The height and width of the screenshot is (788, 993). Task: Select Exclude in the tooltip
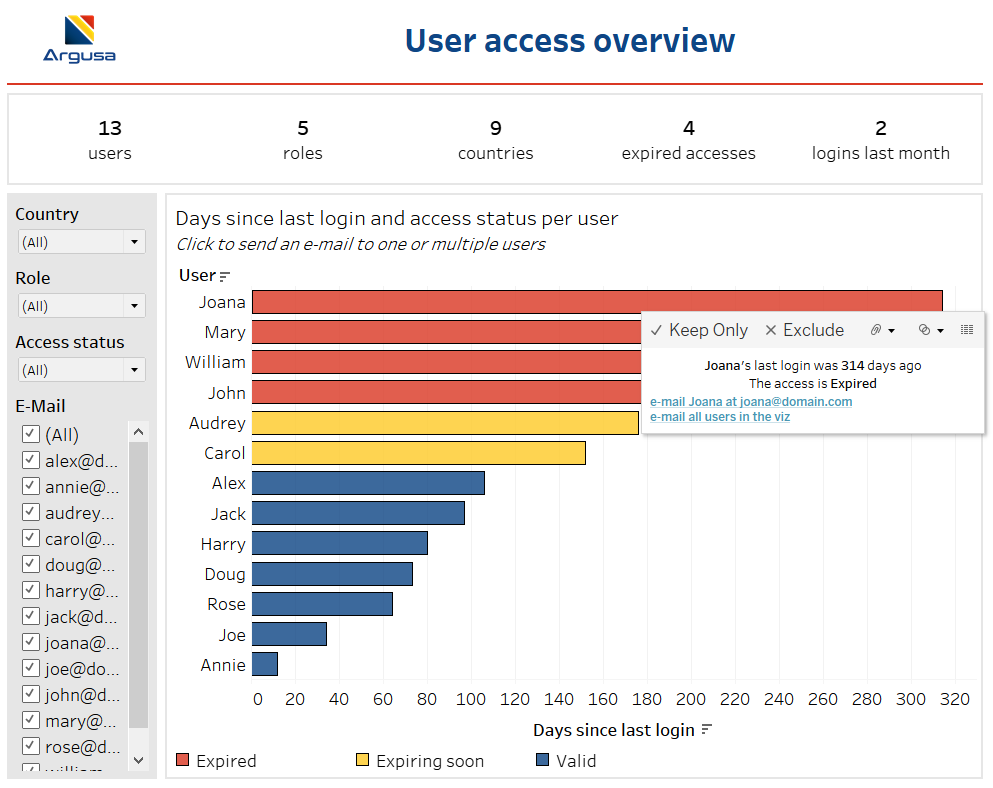tap(804, 330)
